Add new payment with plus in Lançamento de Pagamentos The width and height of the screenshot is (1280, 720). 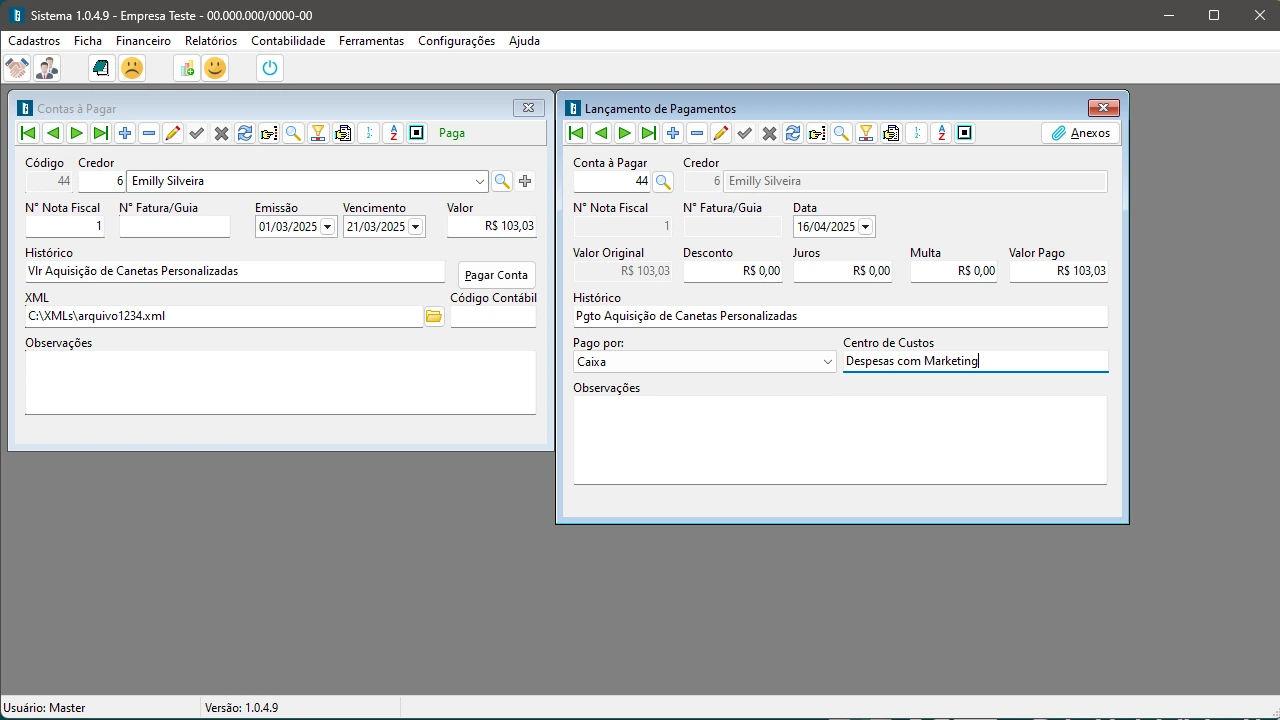(673, 133)
